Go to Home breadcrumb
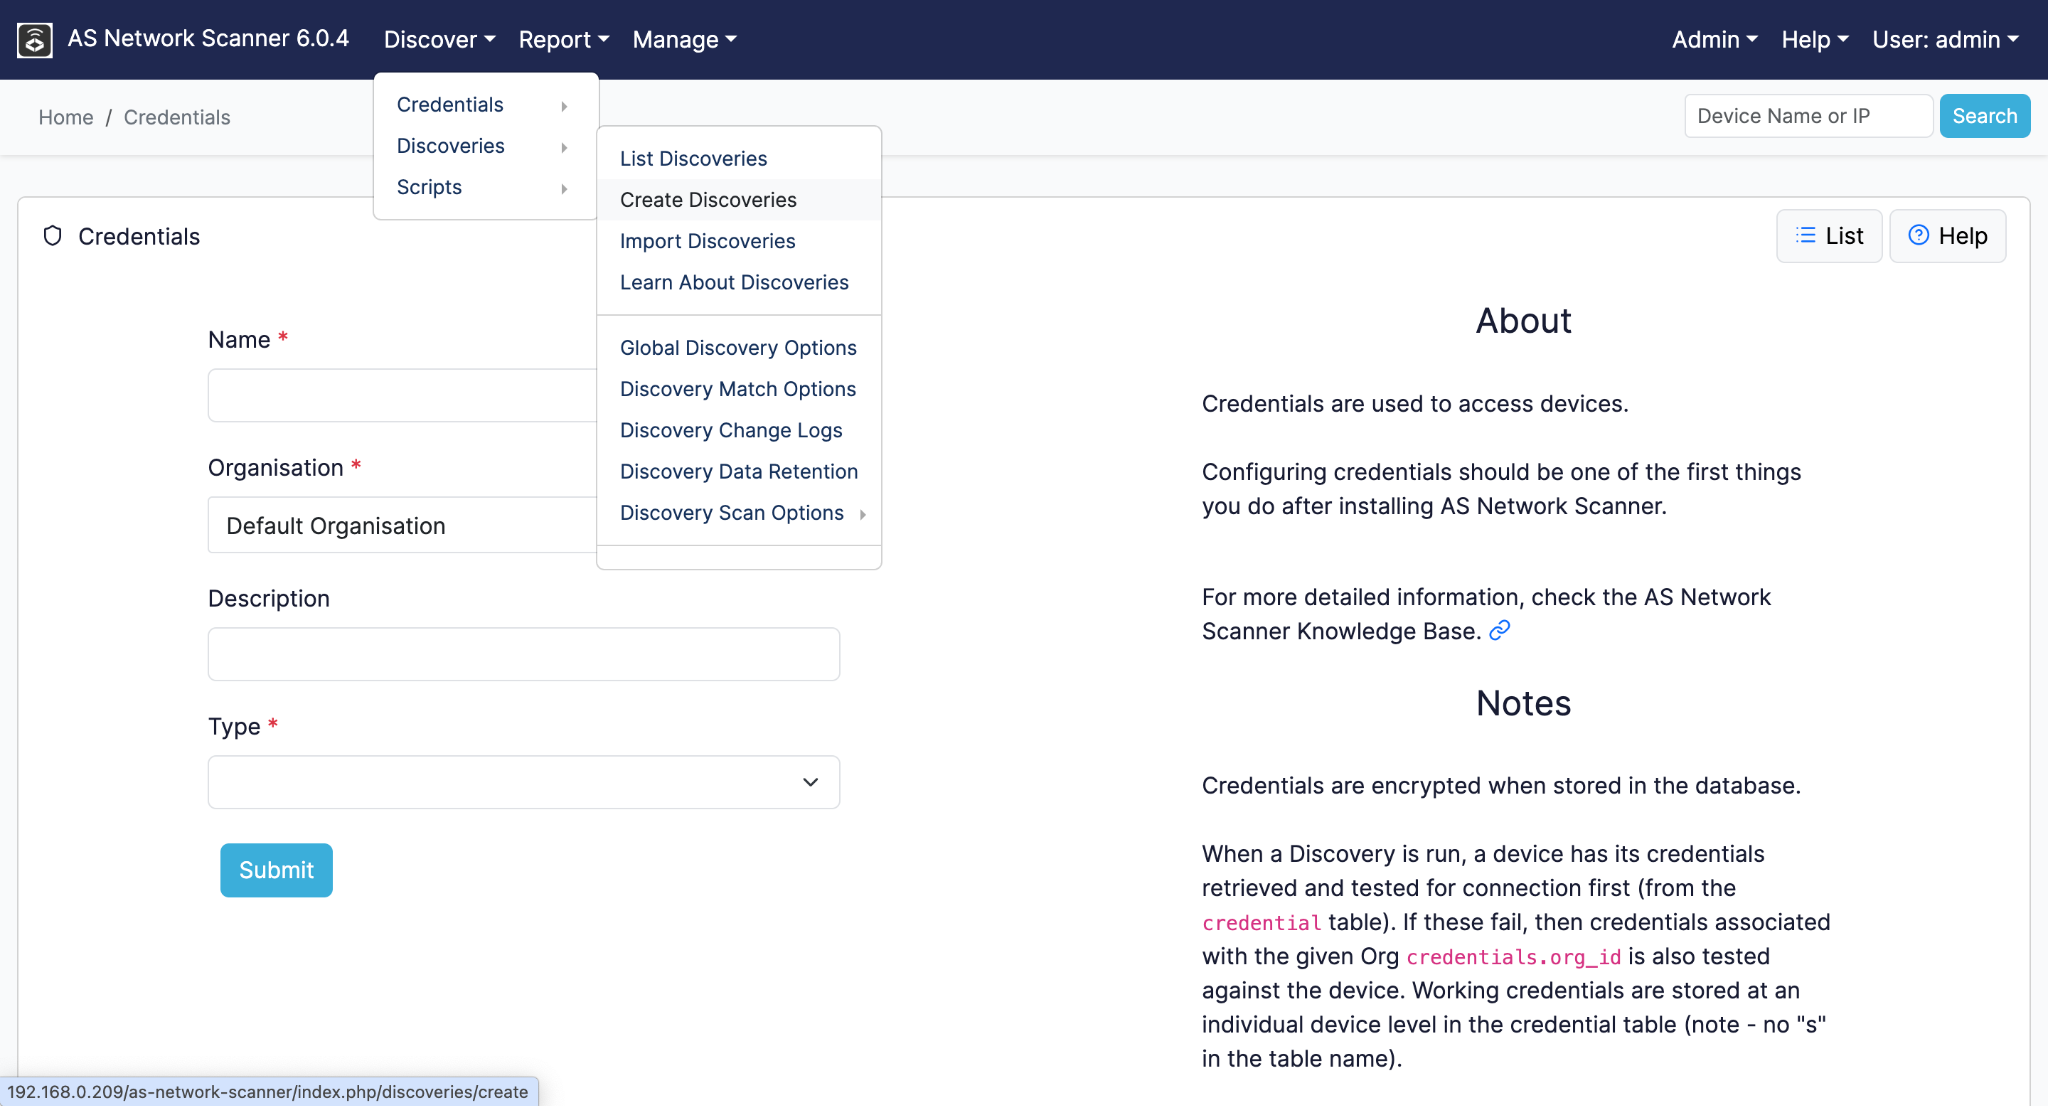 point(66,117)
